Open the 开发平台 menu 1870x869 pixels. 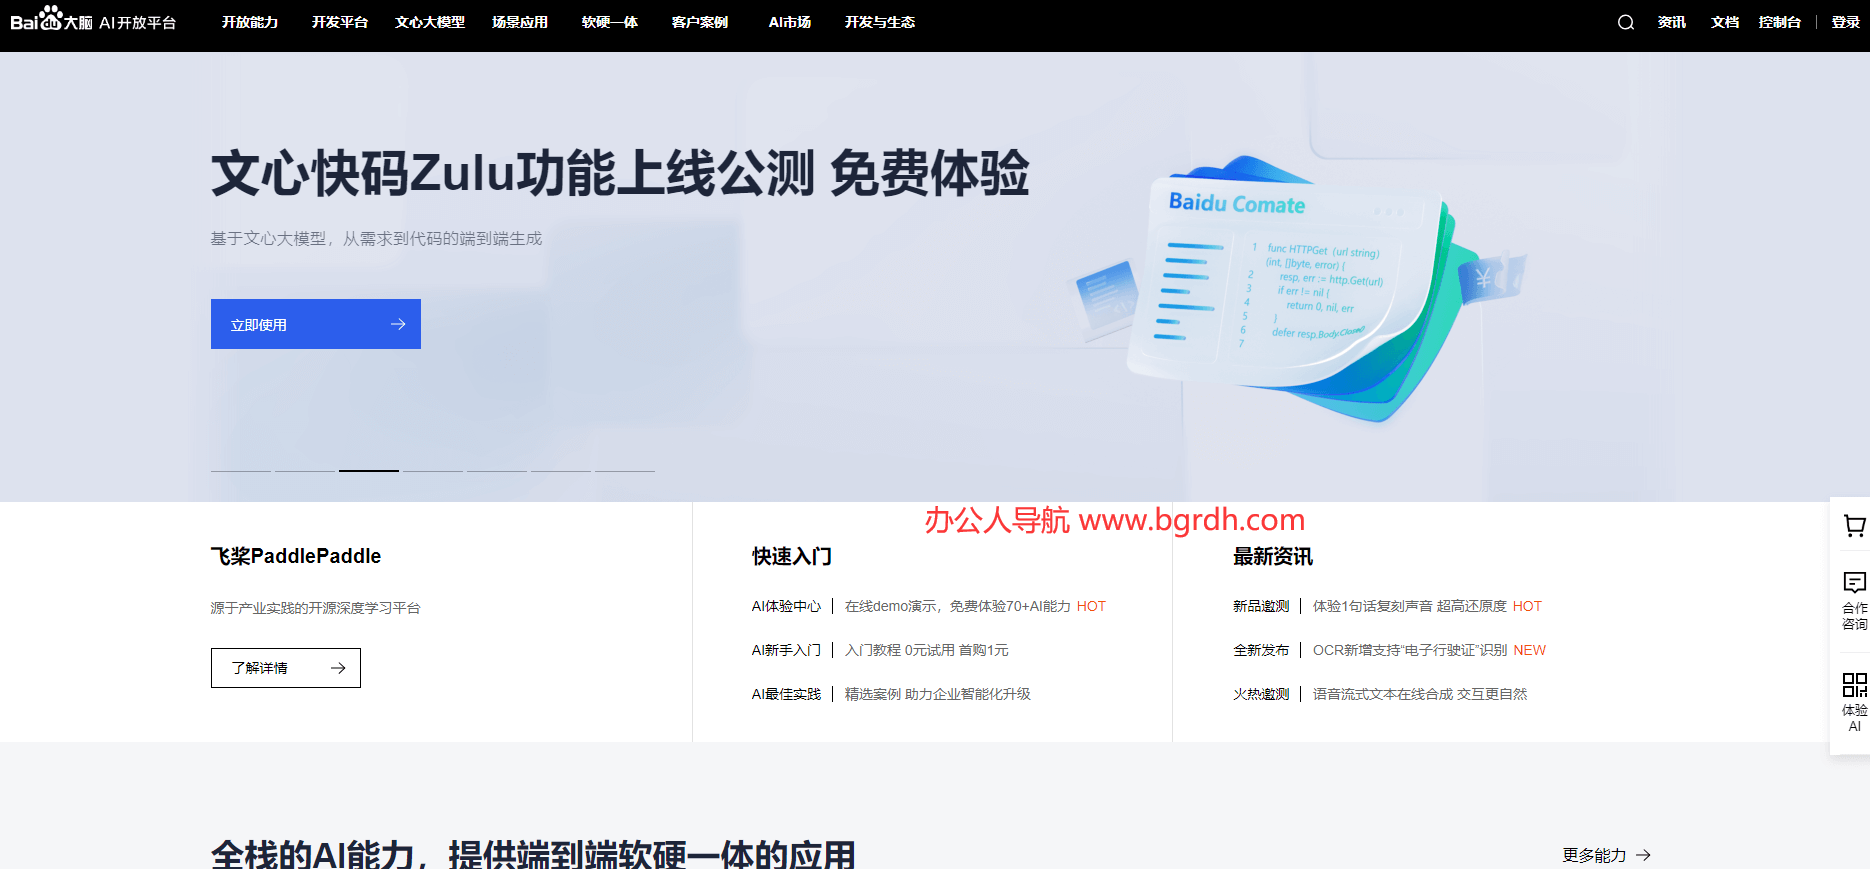click(x=340, y=22)
